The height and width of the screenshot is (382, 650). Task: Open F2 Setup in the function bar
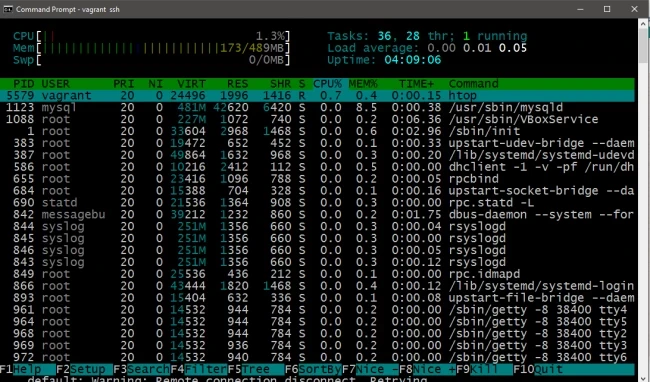(x=84, y=369)
